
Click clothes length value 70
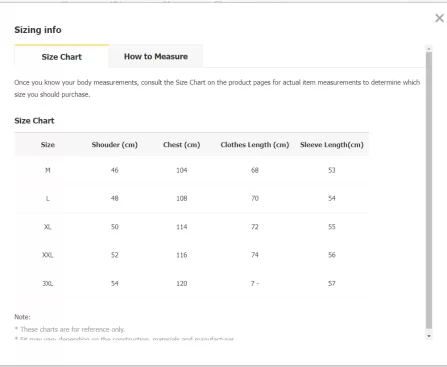[x=255, y=199]
